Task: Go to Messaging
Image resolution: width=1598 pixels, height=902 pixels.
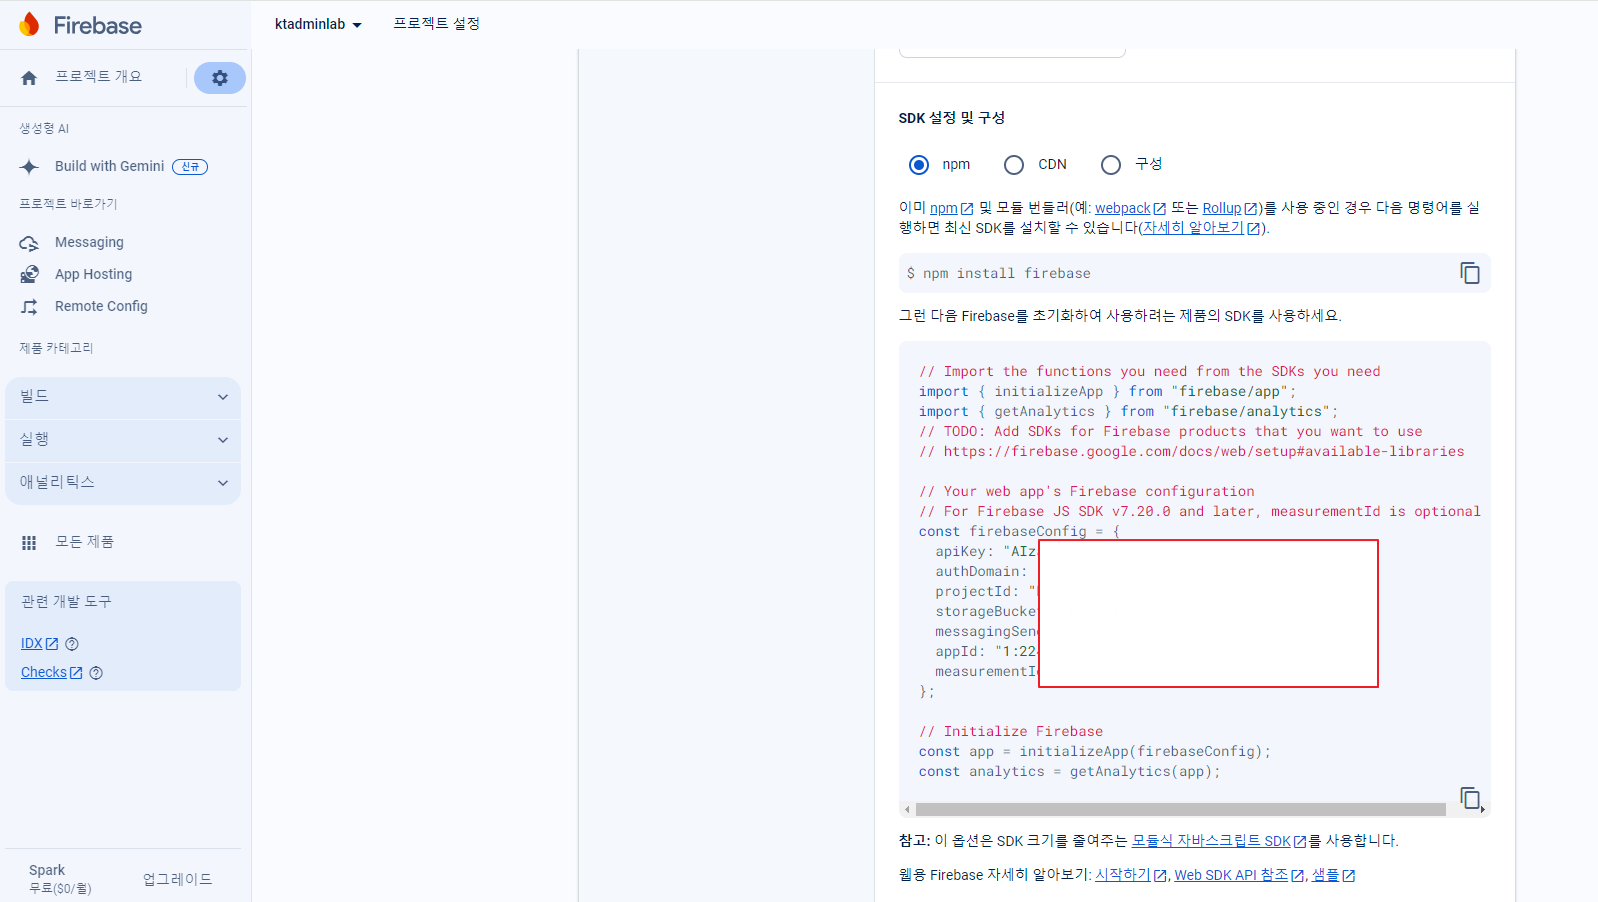Action: click(89, 242)
